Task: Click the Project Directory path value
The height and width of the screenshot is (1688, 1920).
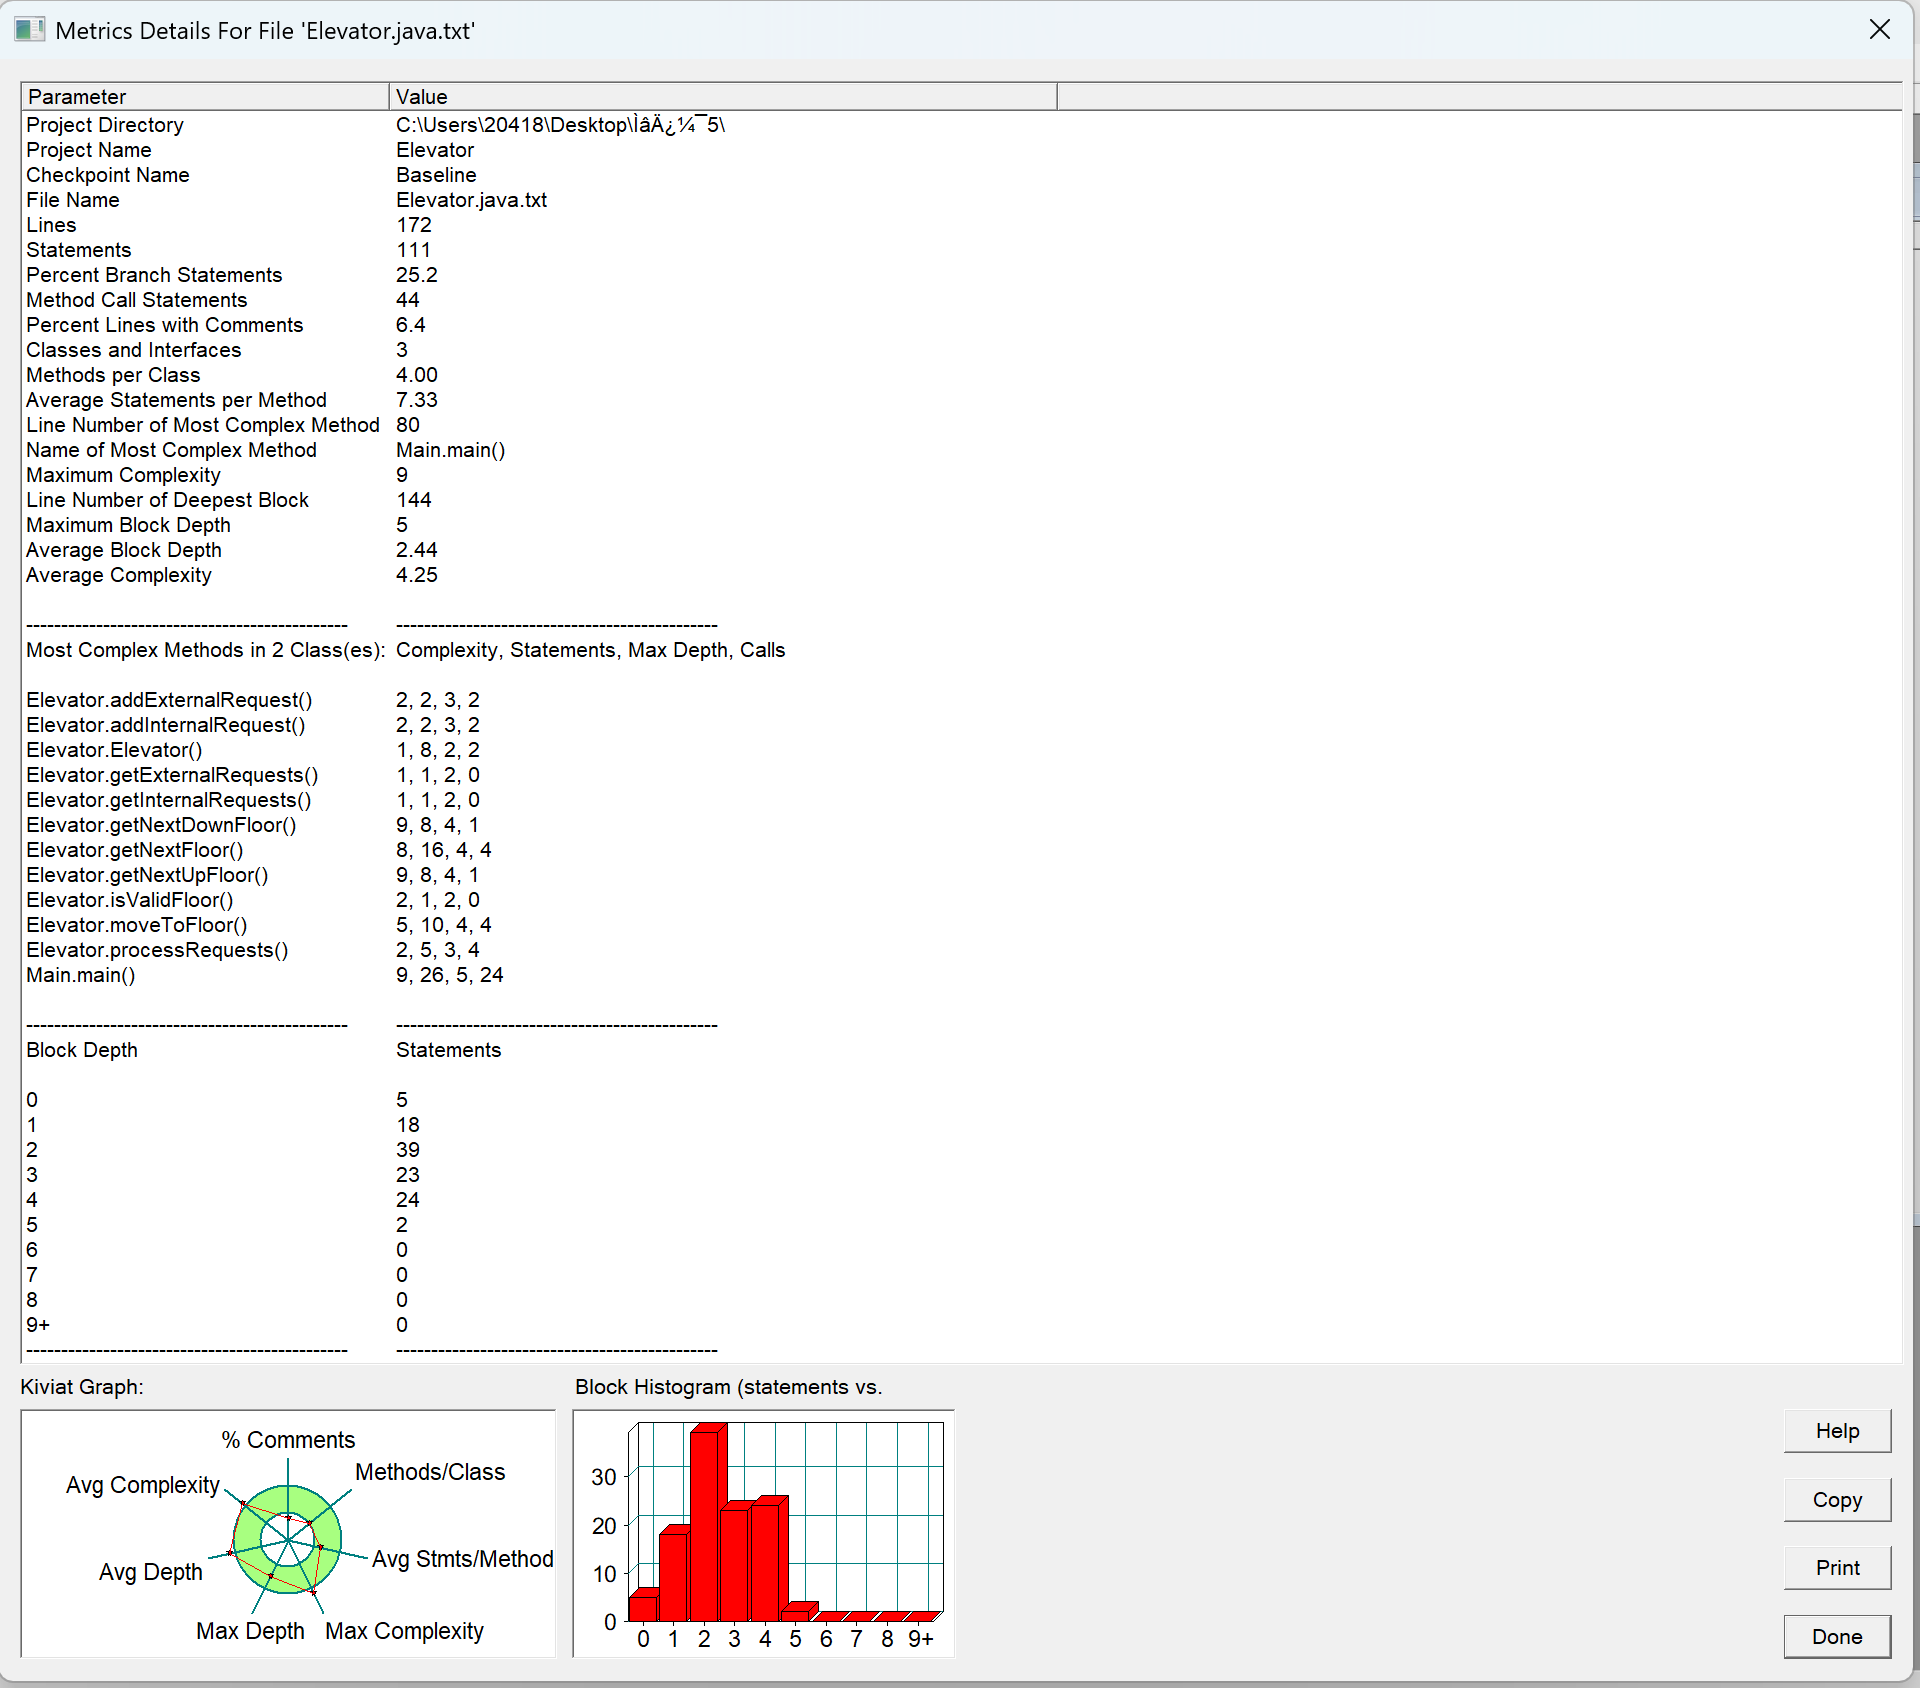Action: (560, 125)
